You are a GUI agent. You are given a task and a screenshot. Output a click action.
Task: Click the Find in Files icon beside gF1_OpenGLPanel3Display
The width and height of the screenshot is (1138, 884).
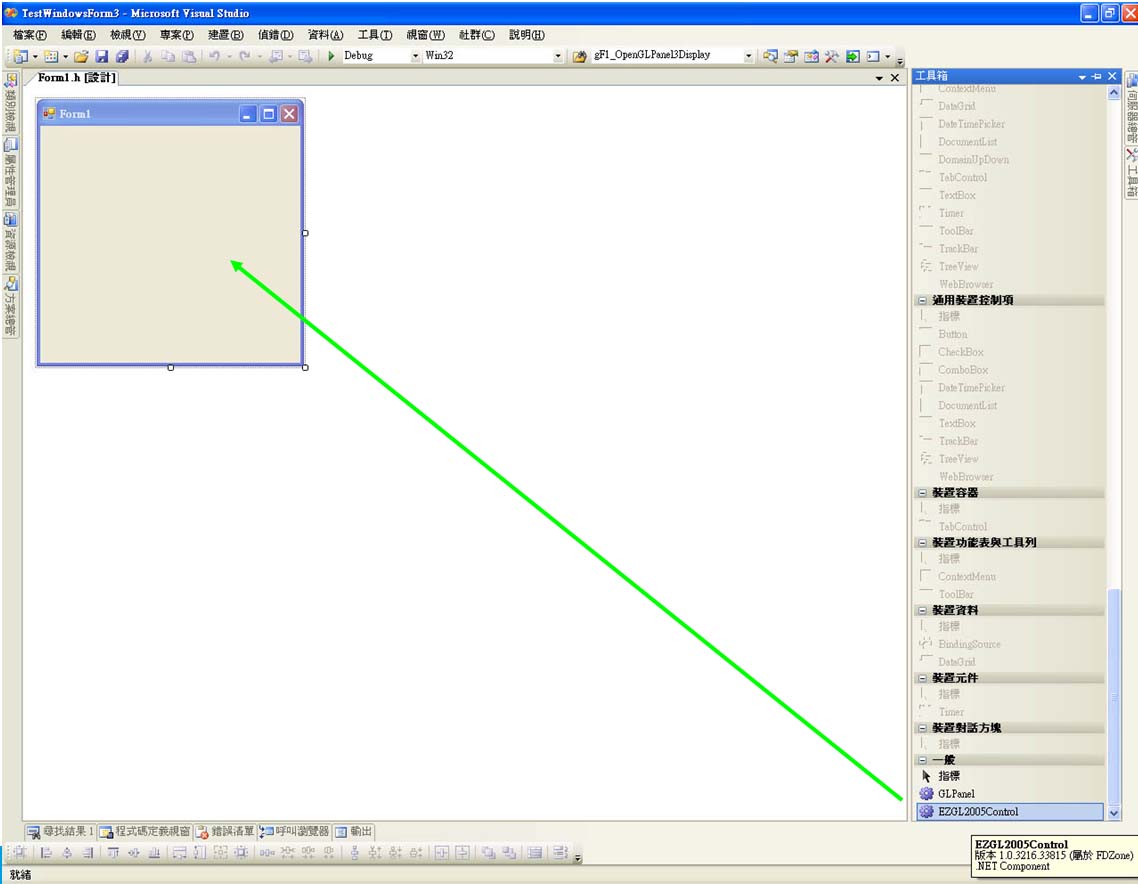[579, 57]
